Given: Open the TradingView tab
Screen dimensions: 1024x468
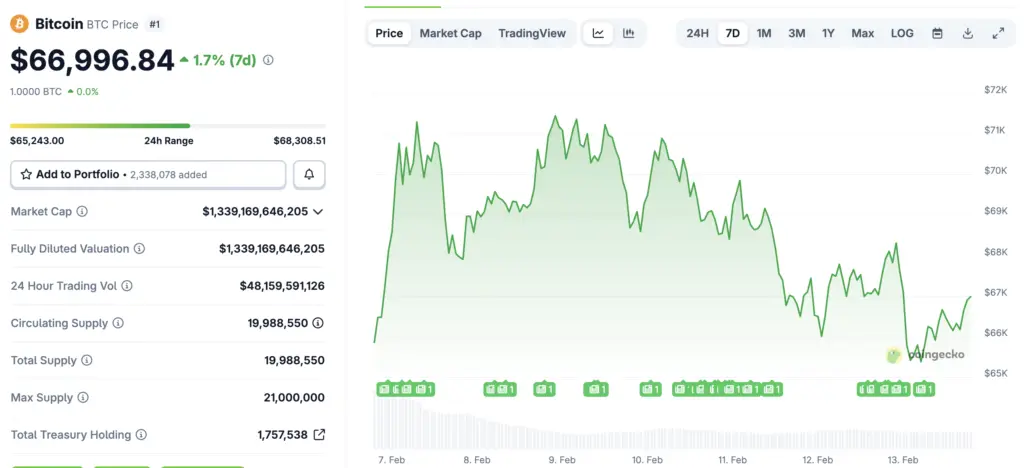Looking at the screenshot, I should click(x=532, y=33).
